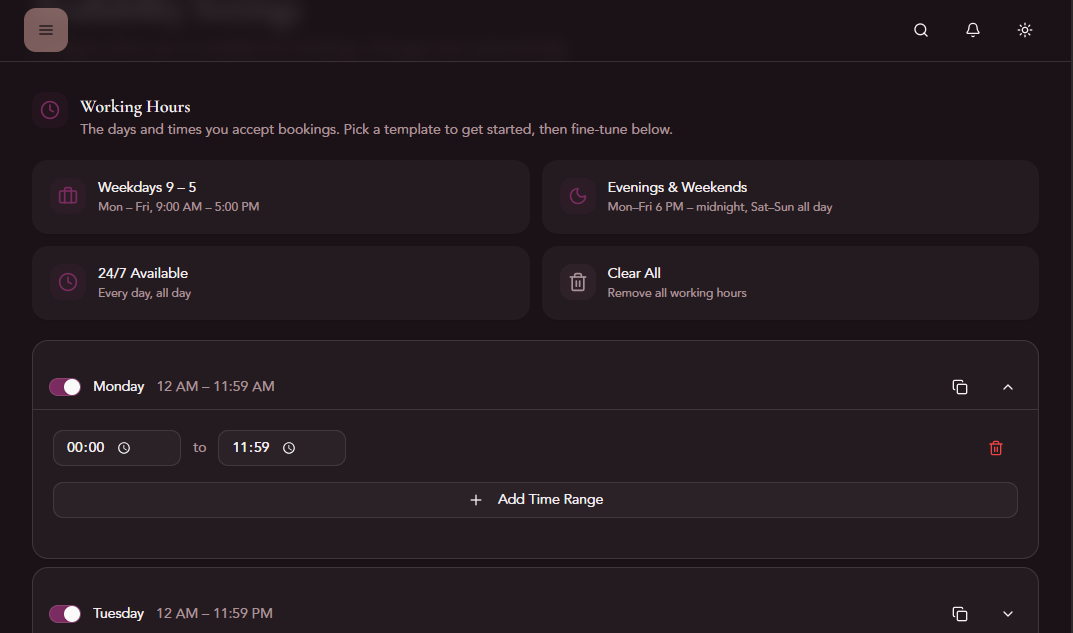Viewport: 1073px width, 633px height.
Task: Click the moon icon on Evenings & Weekends
Action: (x=577, y=196)
